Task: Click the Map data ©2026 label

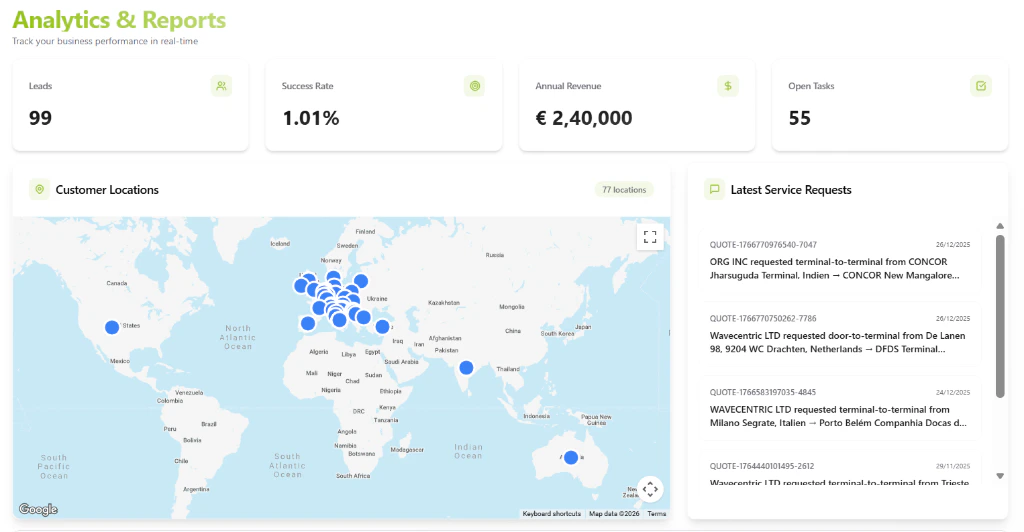Action: tap(614, 514)
